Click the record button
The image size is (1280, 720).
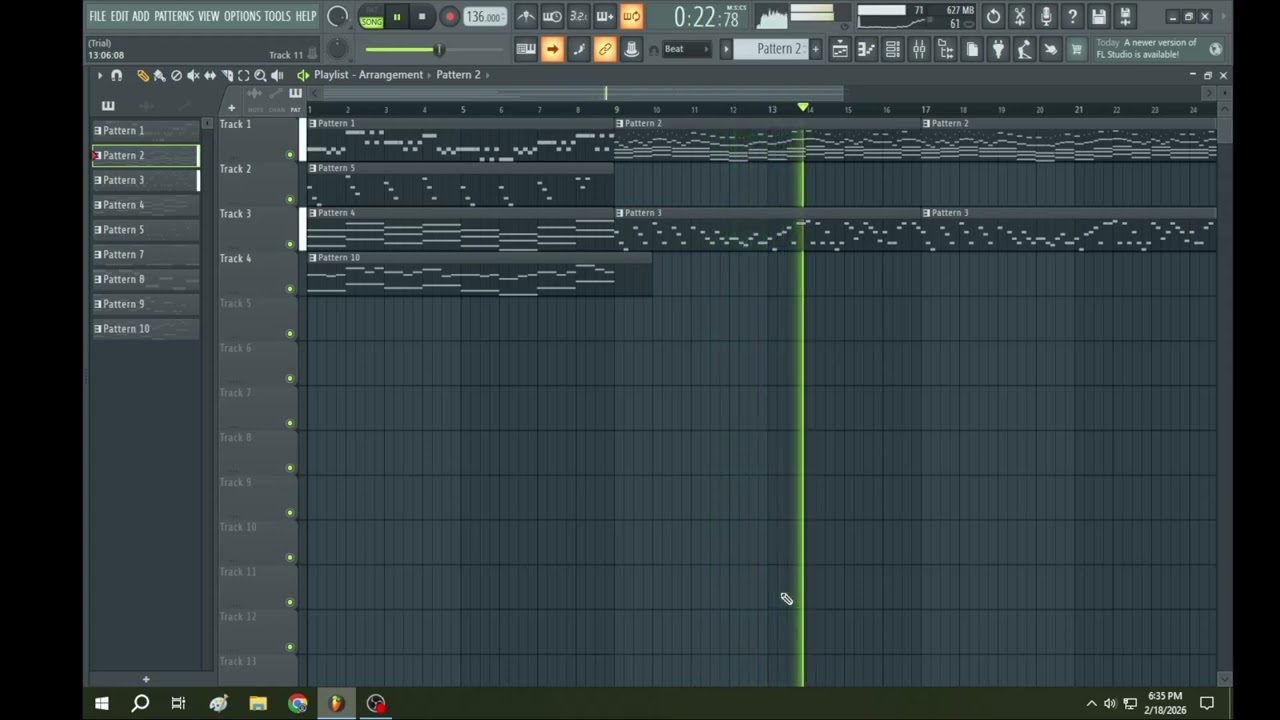(449, 17)
